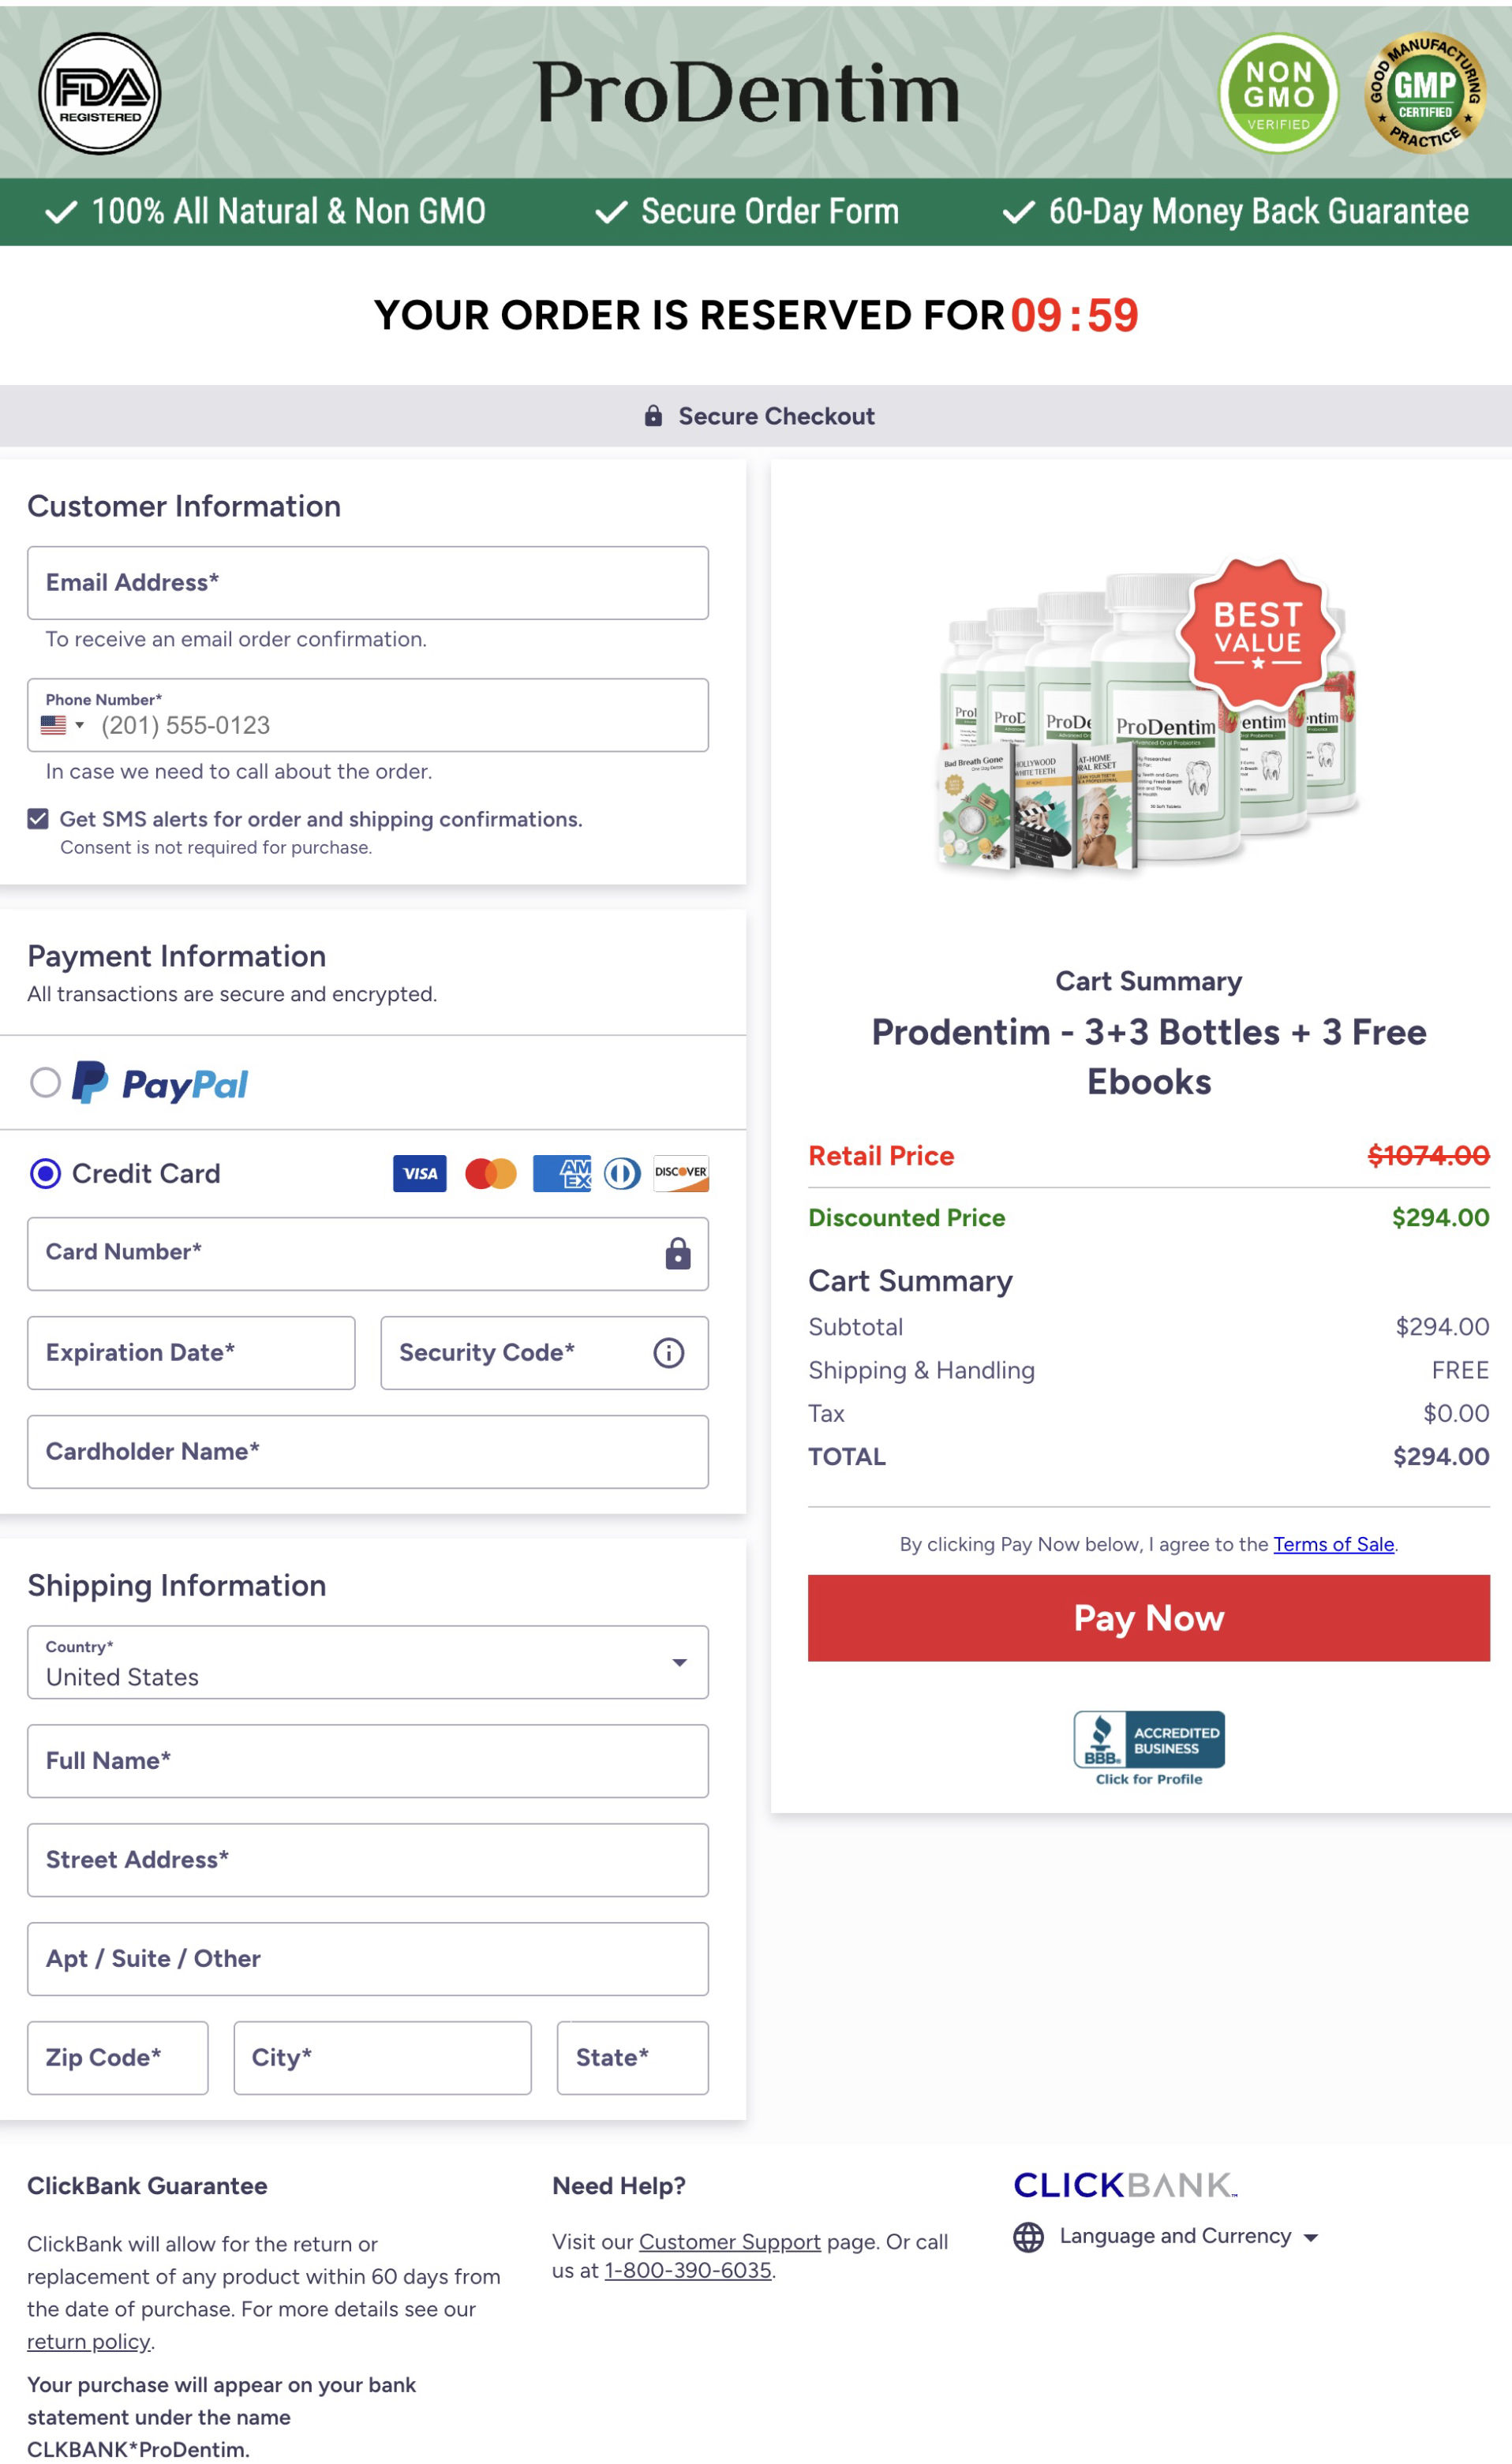Select PayPal as payment method
The height and width of the screenshot is (2464, 1512).
point(45,1083)
